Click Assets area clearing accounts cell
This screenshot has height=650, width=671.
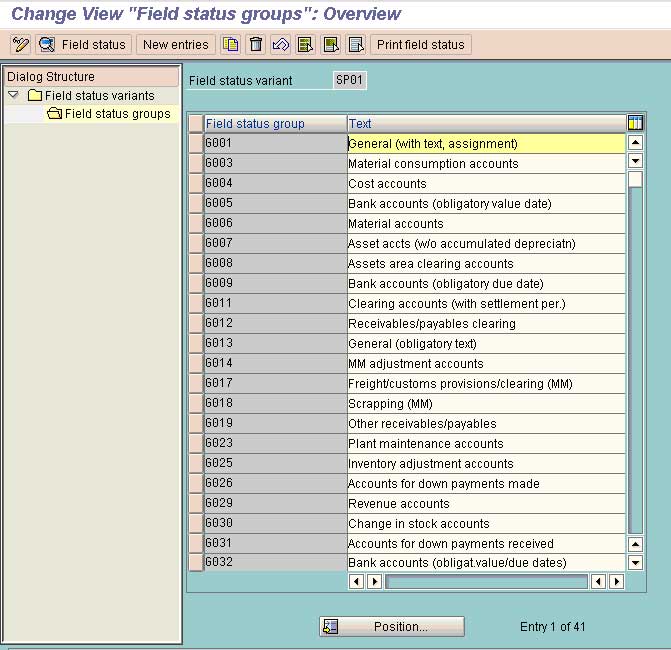pyautogui.click(x=487, y=264)
